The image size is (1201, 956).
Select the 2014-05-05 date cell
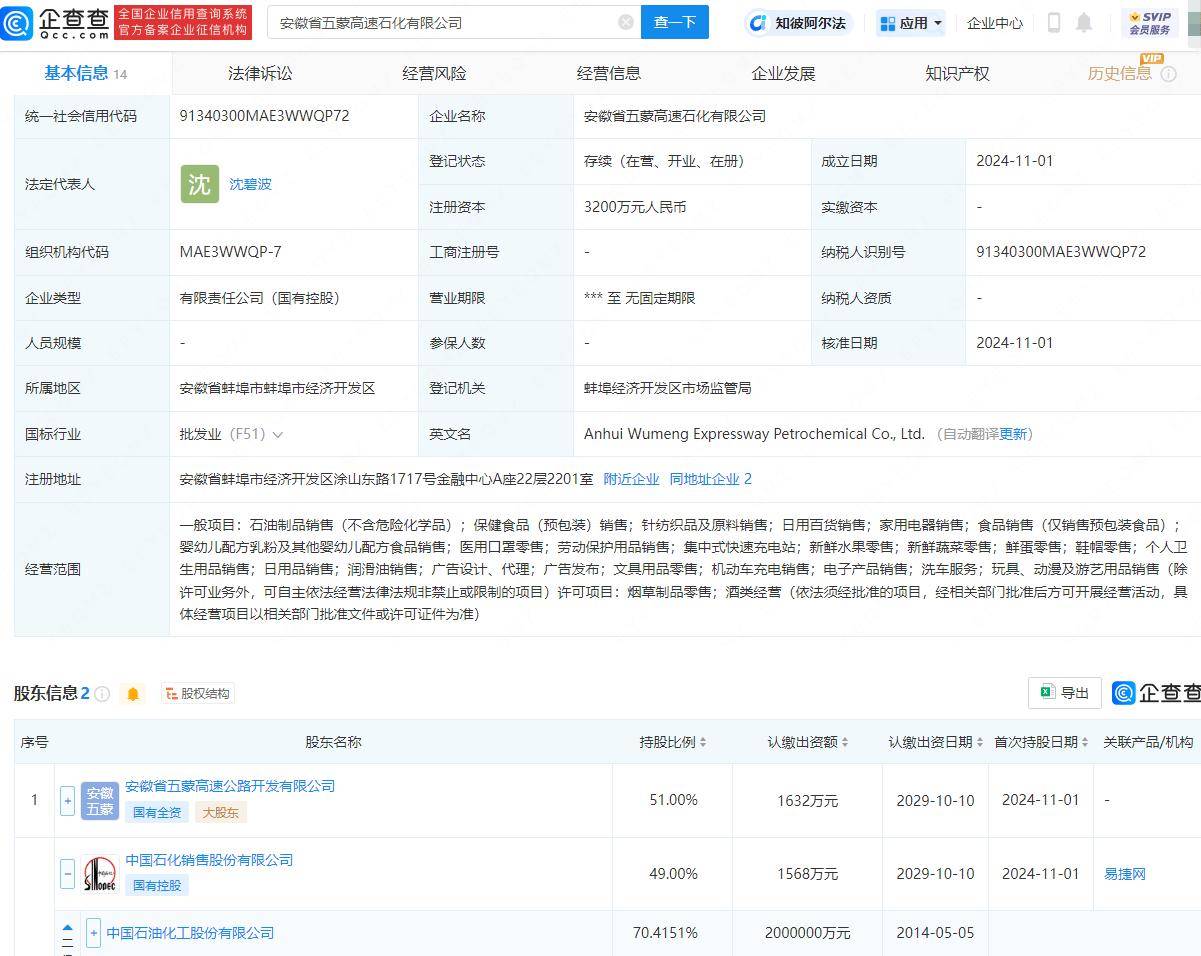click(935, 933)
